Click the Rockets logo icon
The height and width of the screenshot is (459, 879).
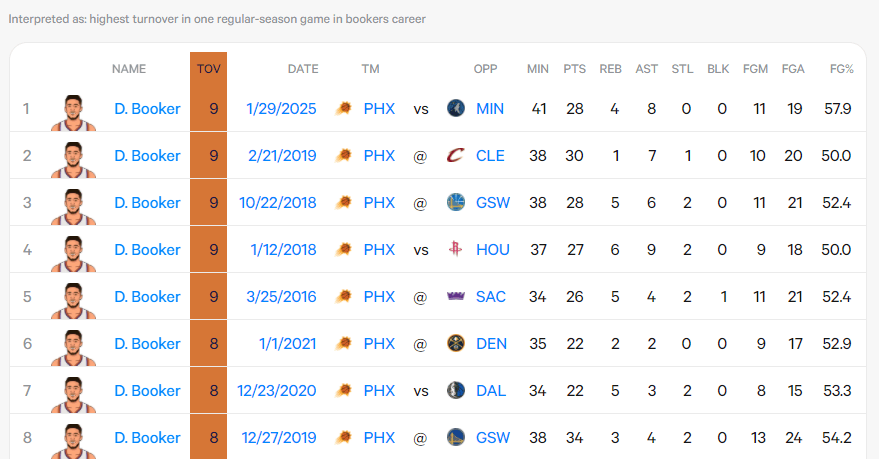click(x=456, y=249)
